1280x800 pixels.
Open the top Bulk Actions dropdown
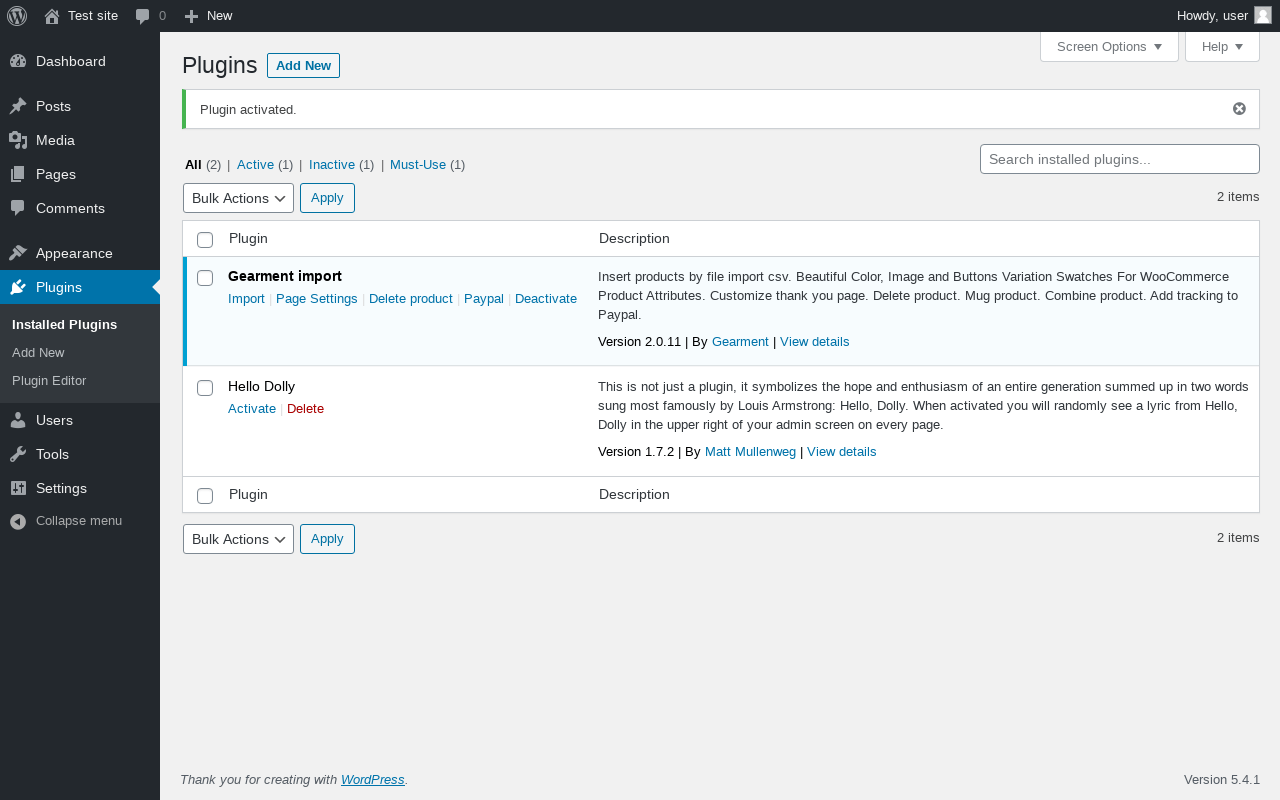click(238, 198)
